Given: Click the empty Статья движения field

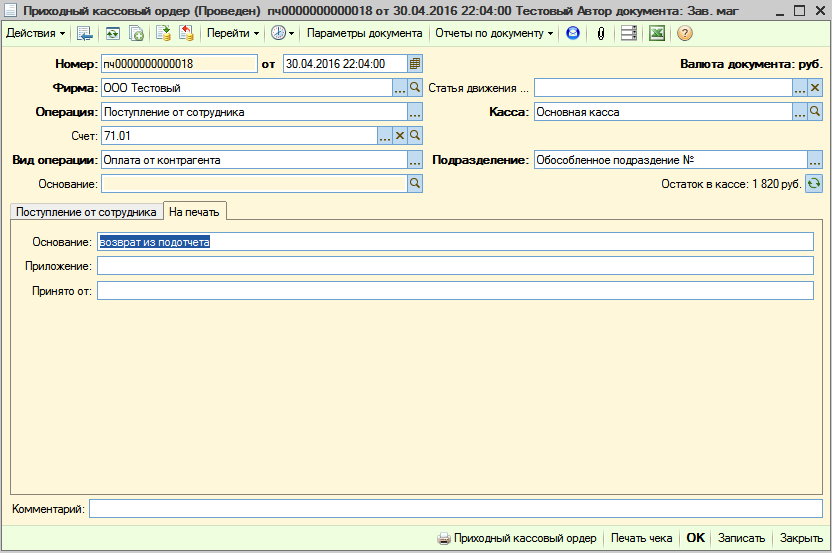Looking at the screenshot, I should click(663, 88).
